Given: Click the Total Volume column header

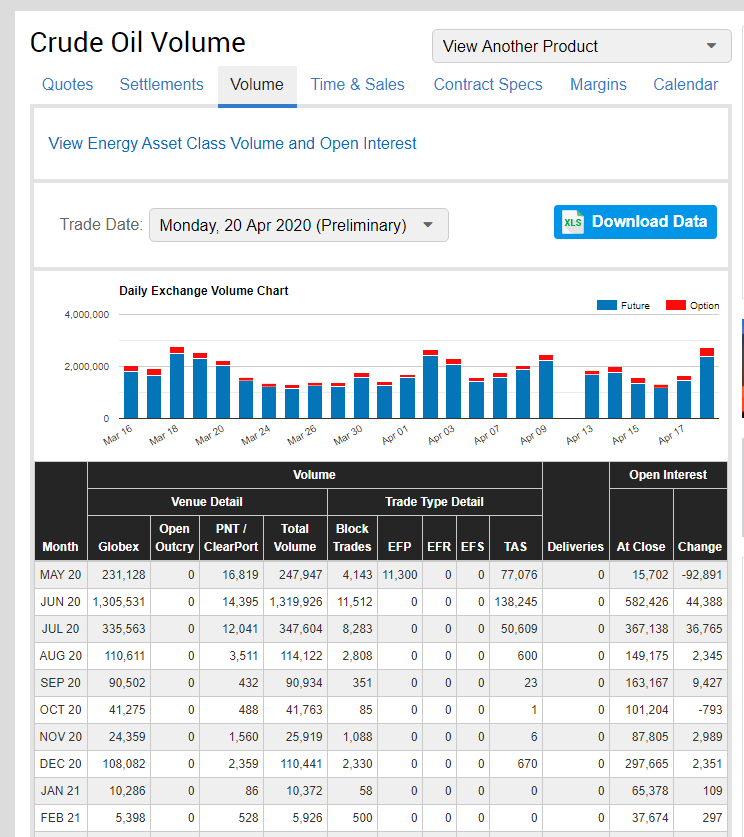Looking at the screenshot, I should point(295,537).
